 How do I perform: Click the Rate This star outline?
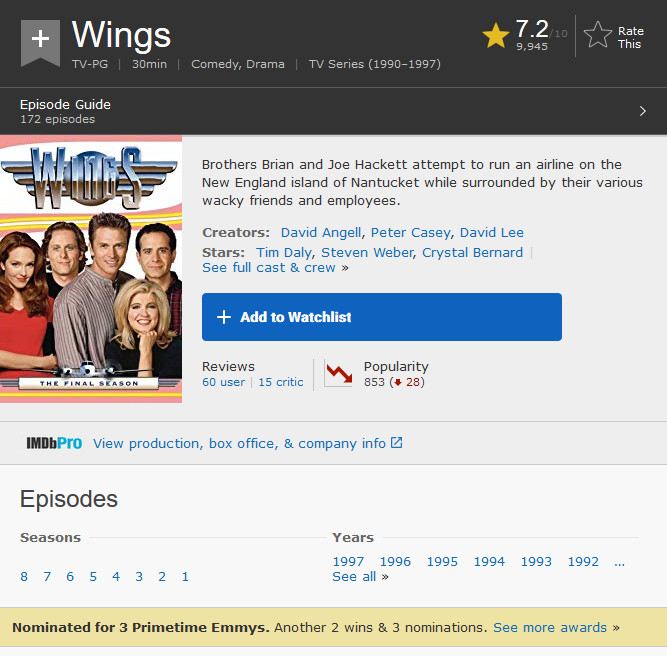point(598,35)
